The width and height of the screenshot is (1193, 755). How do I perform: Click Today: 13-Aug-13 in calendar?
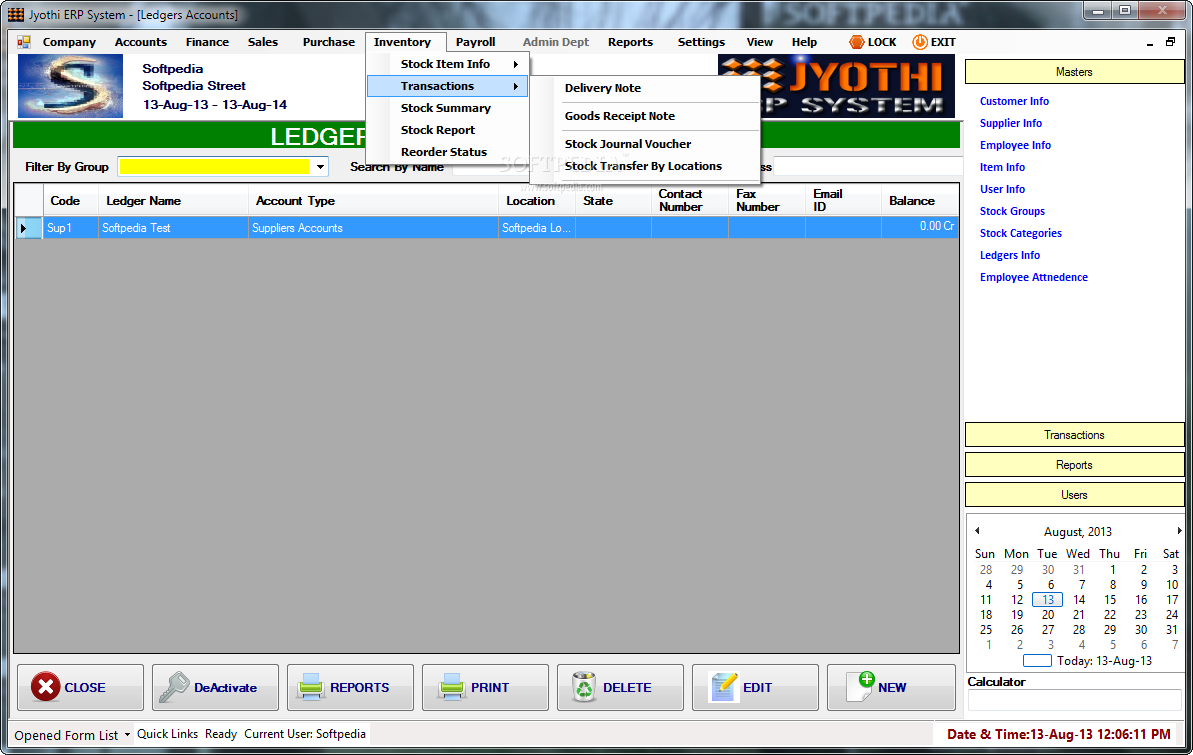click(1088, 661)
